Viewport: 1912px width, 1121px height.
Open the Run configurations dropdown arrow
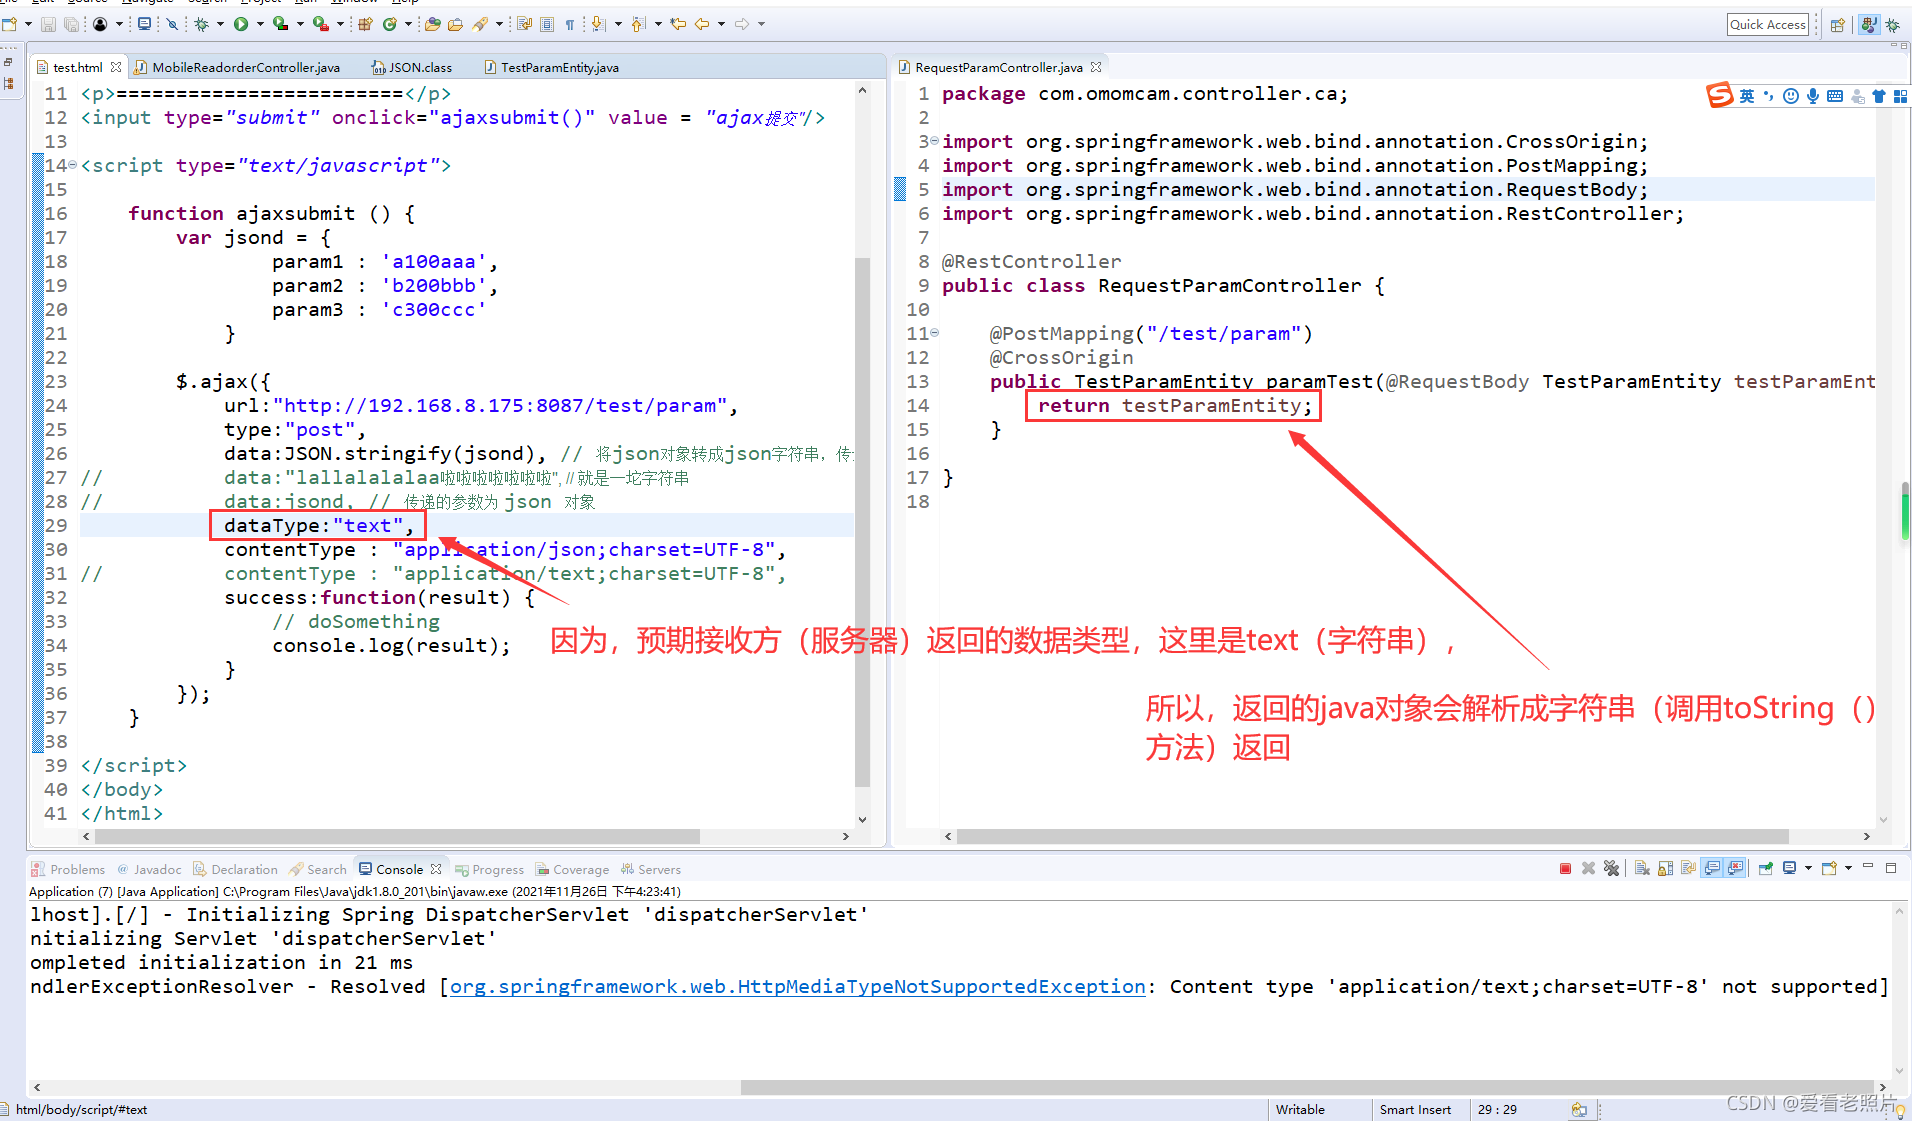pos(260,24)
